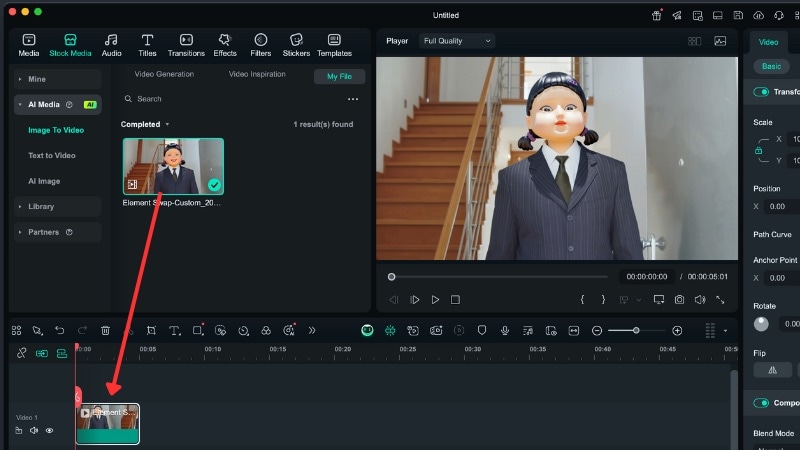Open the Completed filter dropdown
Image resolution: width=800 pixels, height=450 pixels.
coord(145,124)
